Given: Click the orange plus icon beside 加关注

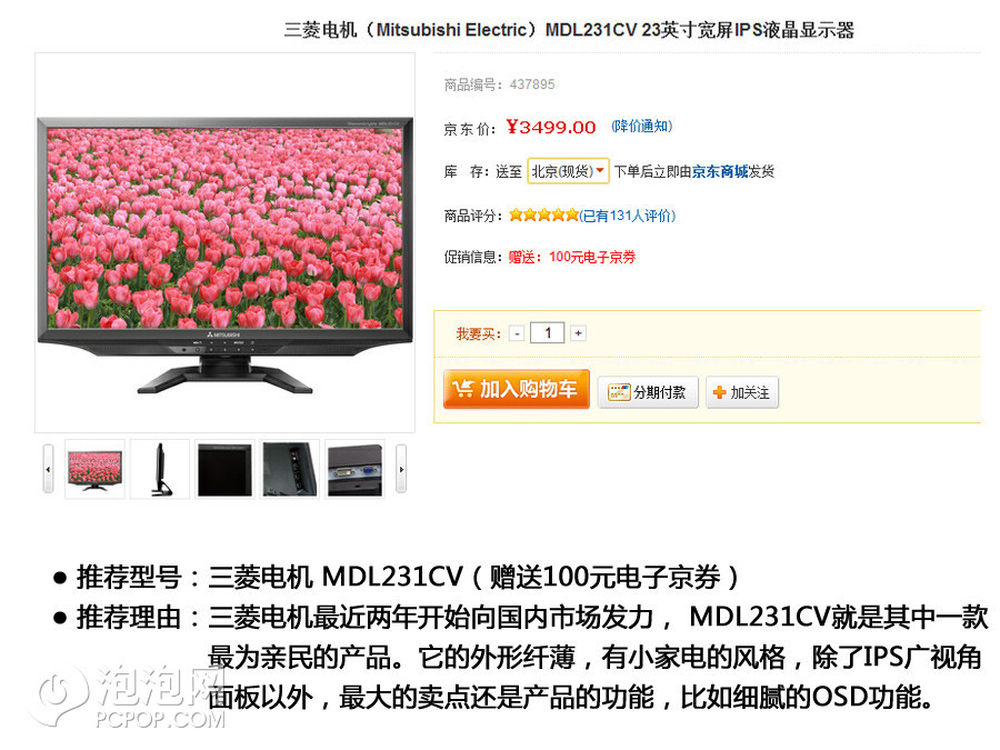Looking at the screenshot, I should (x=719, y=392).
